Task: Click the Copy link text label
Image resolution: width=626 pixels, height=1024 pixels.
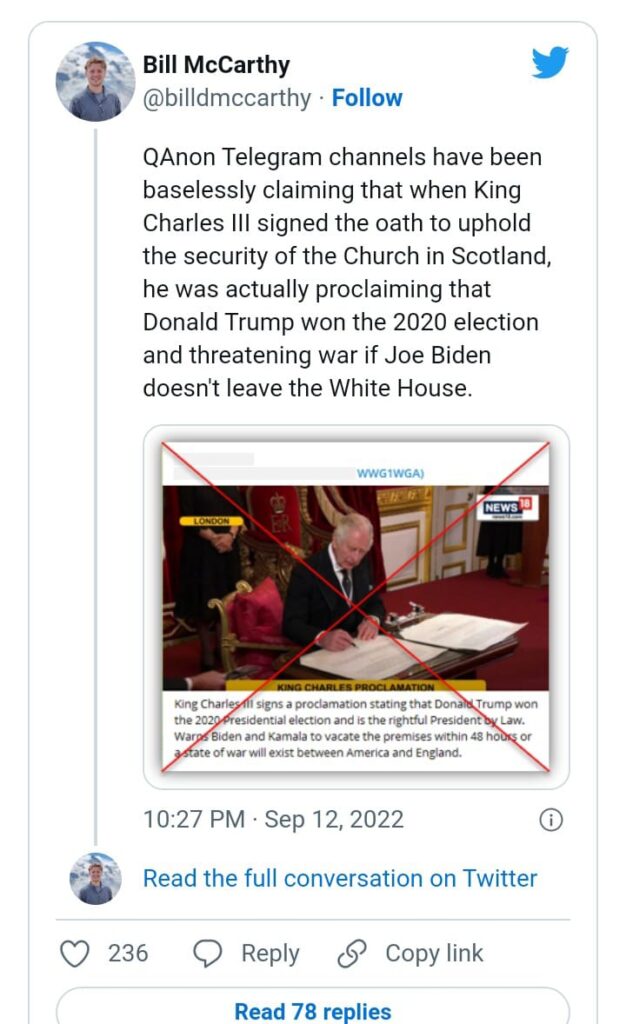Action: pyautogui.click(x=434, y=953)
